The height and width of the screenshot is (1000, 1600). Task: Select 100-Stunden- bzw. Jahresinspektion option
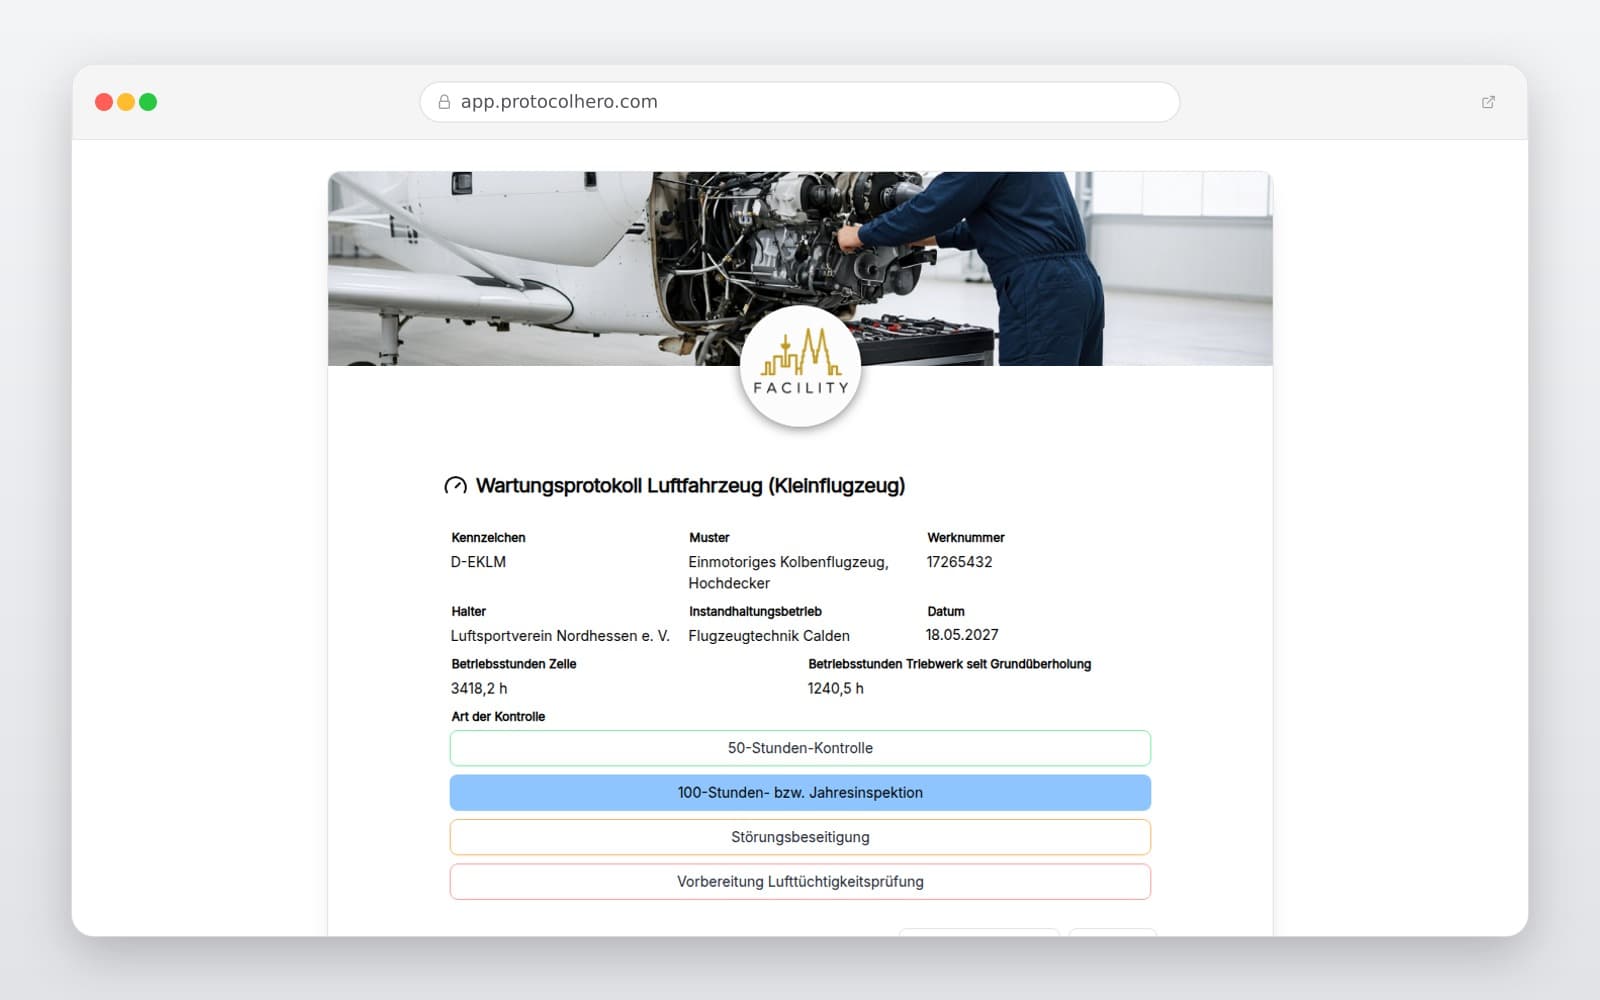800,793
